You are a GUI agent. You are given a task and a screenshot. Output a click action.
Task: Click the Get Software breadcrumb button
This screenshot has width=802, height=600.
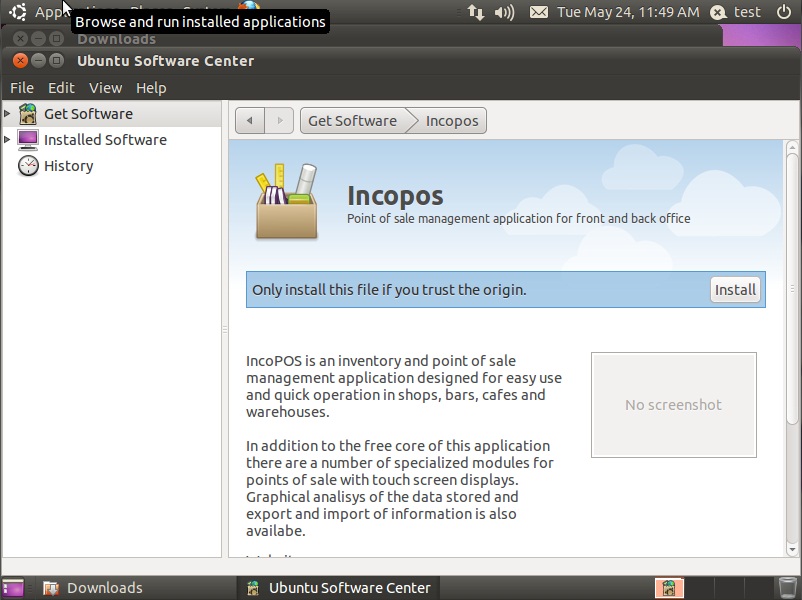click(x=352, y=121)
